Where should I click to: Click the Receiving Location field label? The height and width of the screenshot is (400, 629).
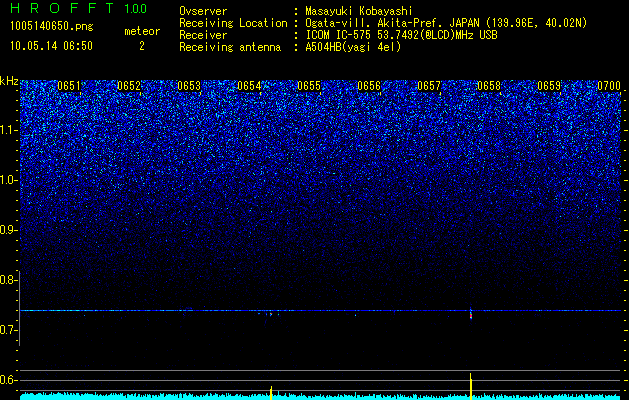tap(233, 23)
